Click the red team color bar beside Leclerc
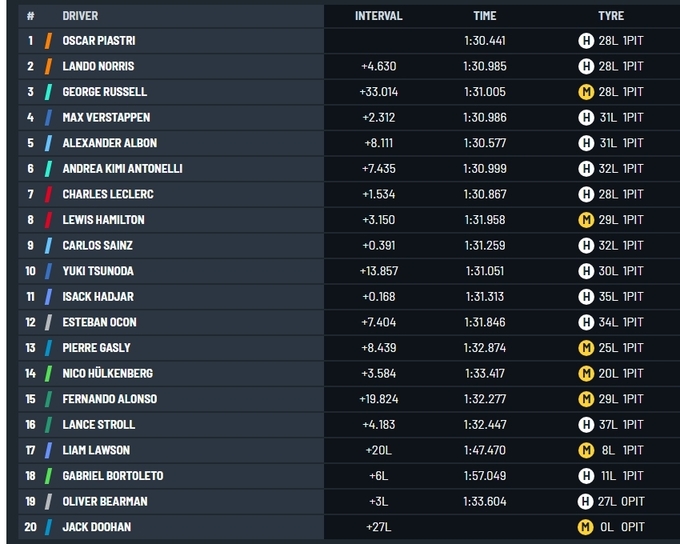This screenshot has height=544, width=680. pos(48,195)
